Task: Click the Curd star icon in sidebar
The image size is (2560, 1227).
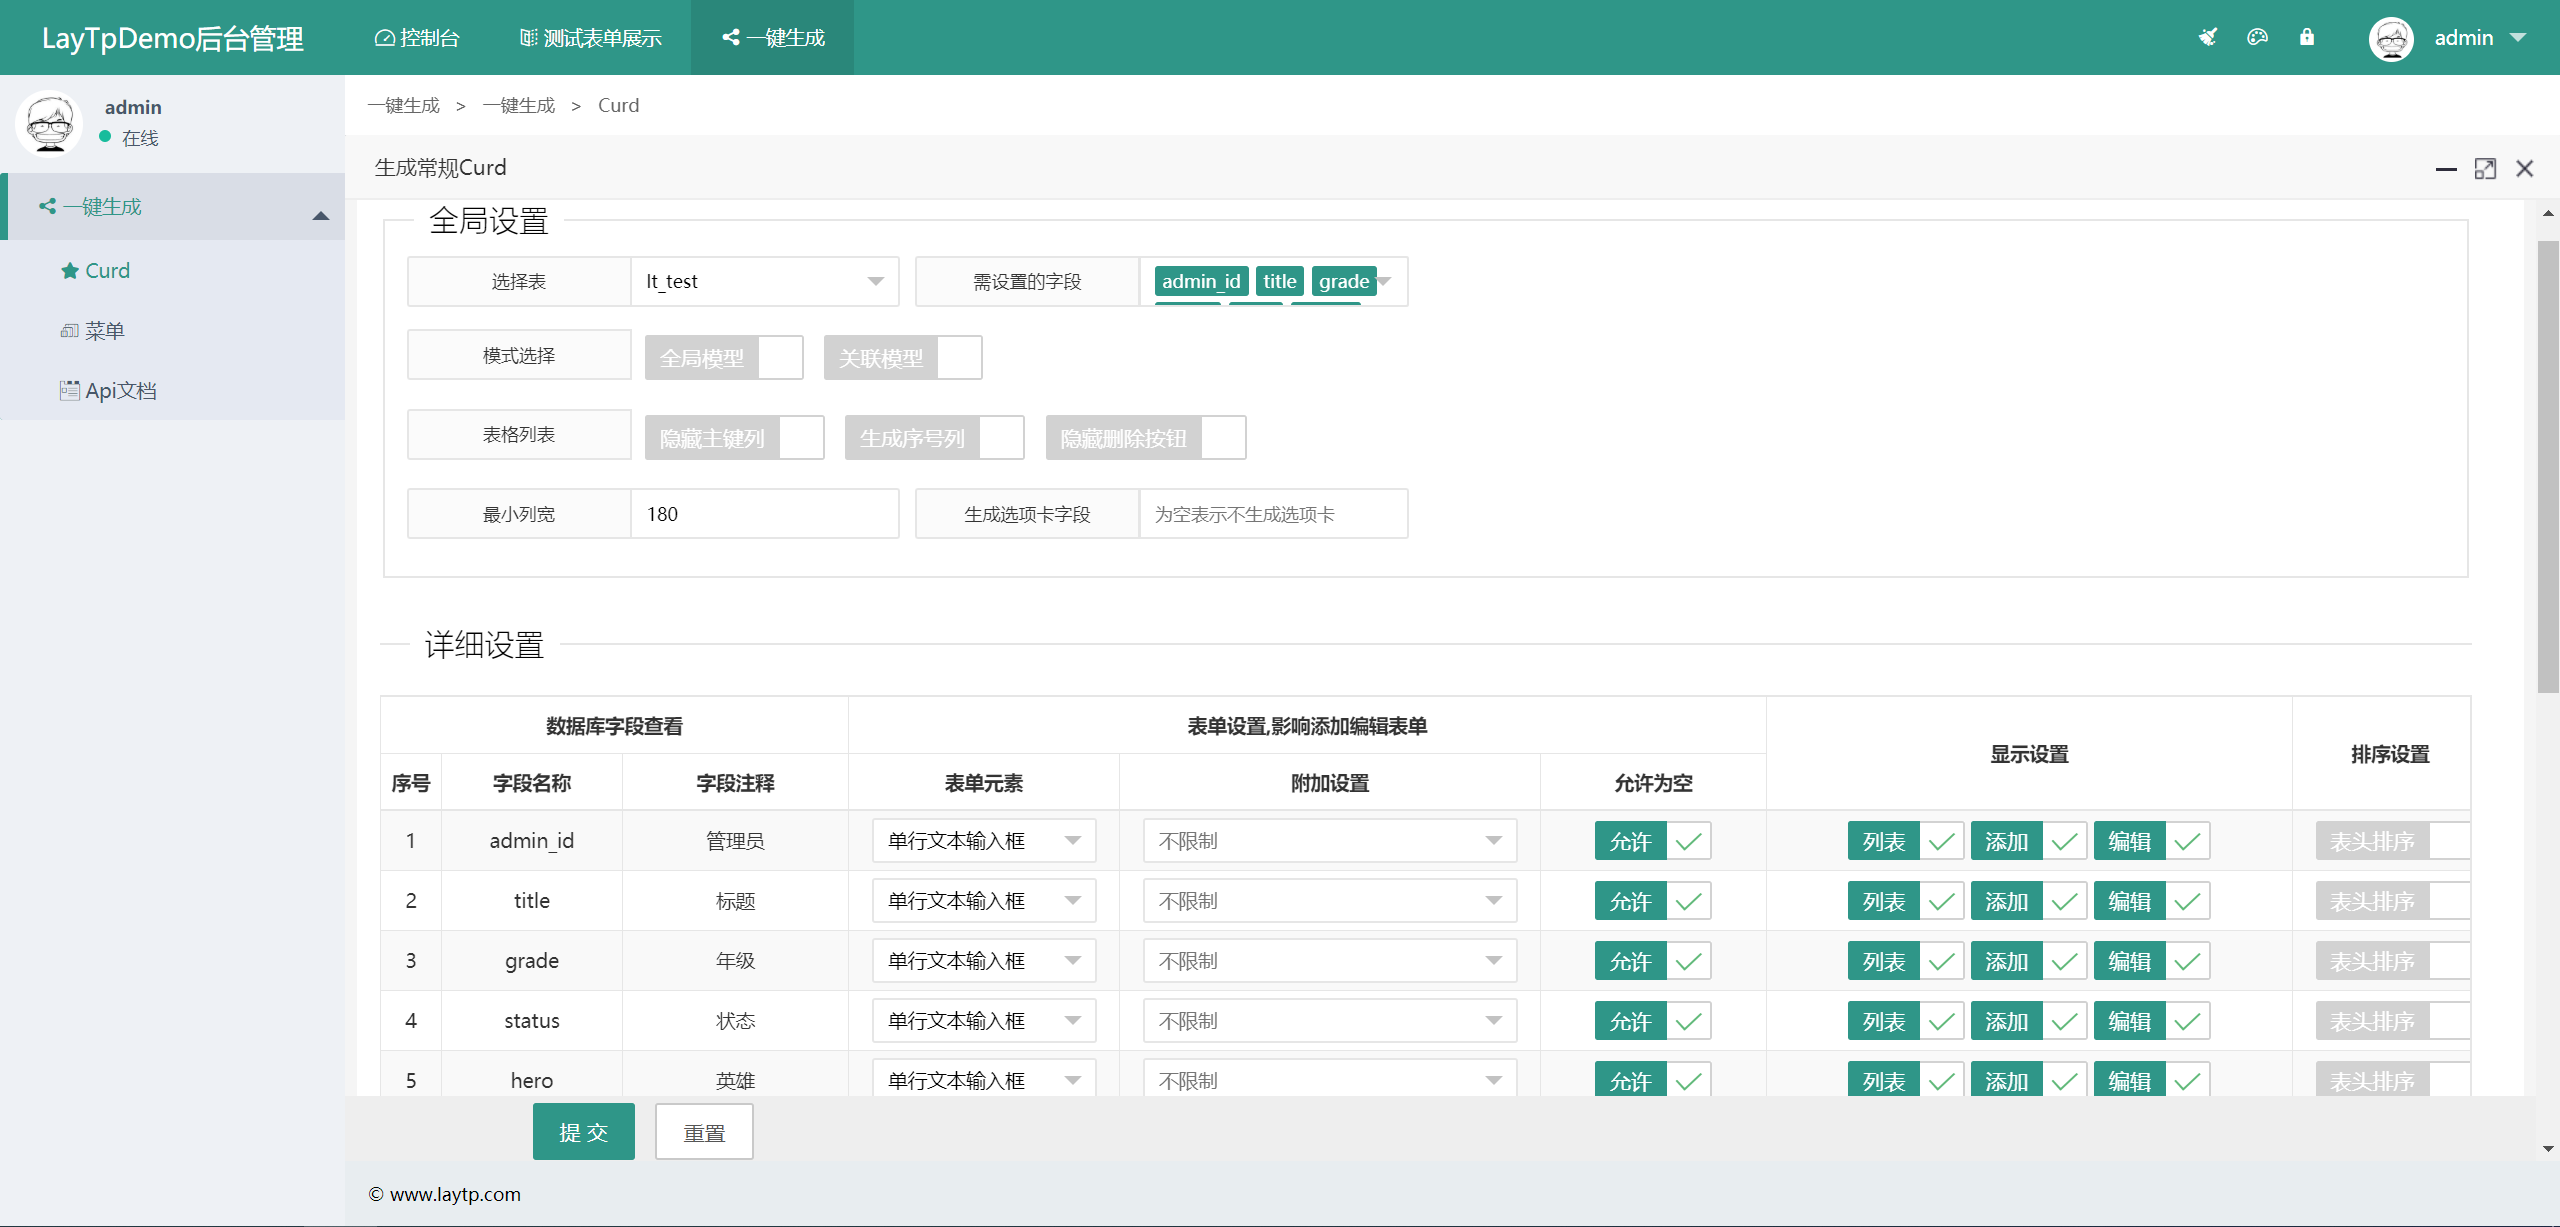Action: (x=69, y=271)
